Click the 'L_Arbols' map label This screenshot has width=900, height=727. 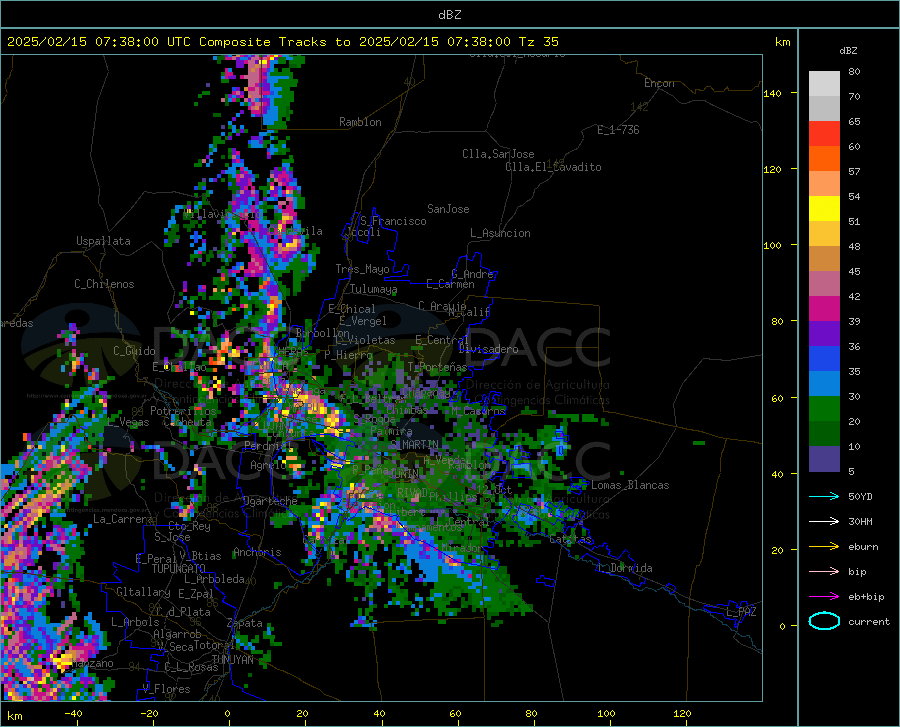pos(135,622)
